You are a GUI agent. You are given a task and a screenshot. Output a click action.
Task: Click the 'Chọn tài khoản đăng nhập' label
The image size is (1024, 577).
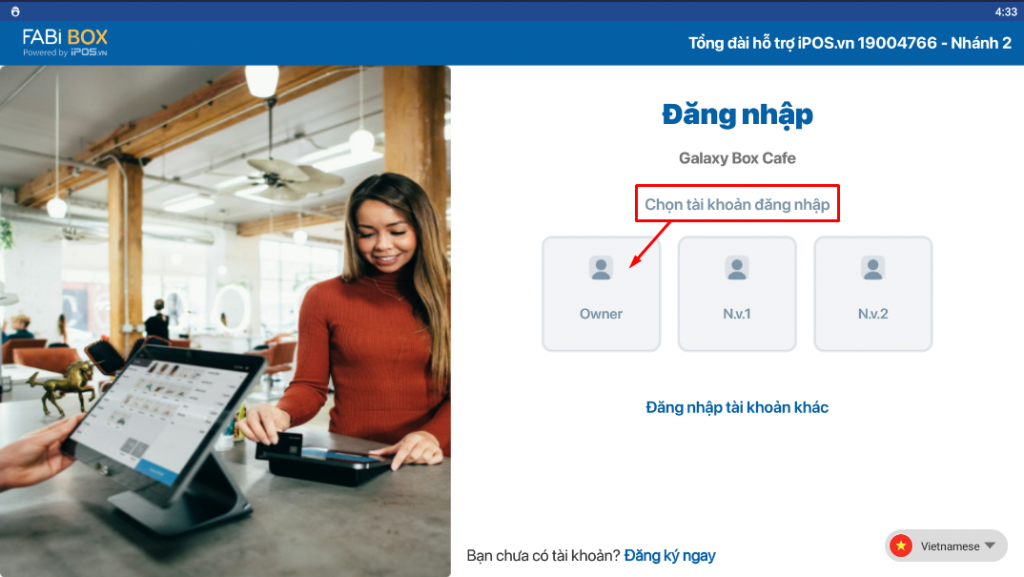[x=737, y=204]
